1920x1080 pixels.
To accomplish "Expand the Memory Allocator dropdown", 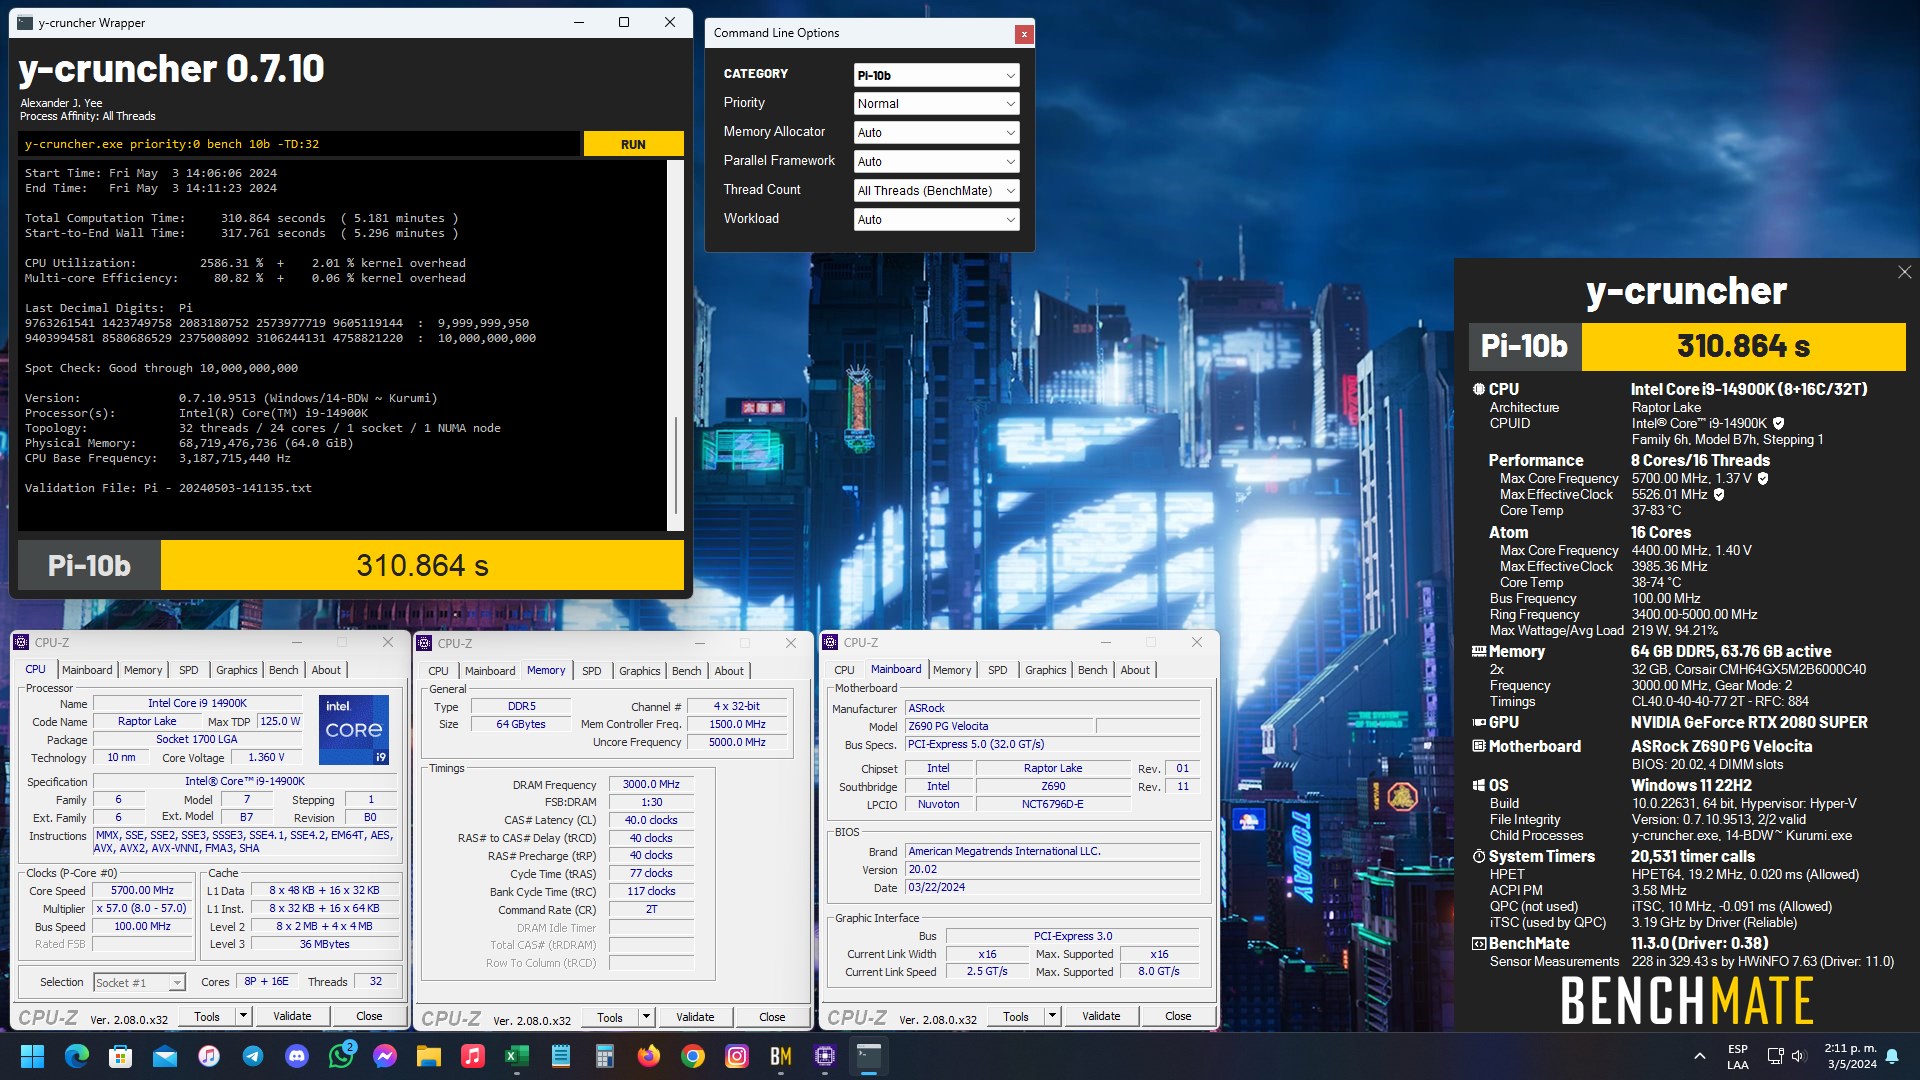I will coord(936,133).
